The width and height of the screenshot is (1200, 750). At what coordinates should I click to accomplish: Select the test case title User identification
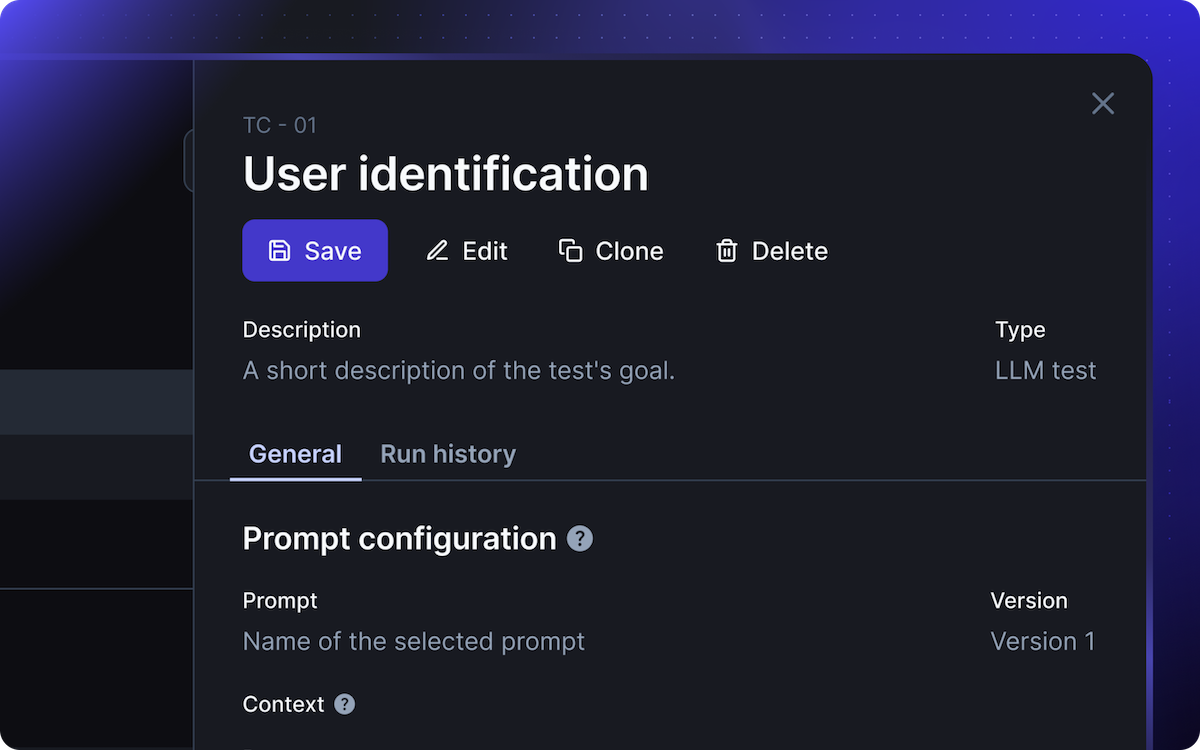447,173
